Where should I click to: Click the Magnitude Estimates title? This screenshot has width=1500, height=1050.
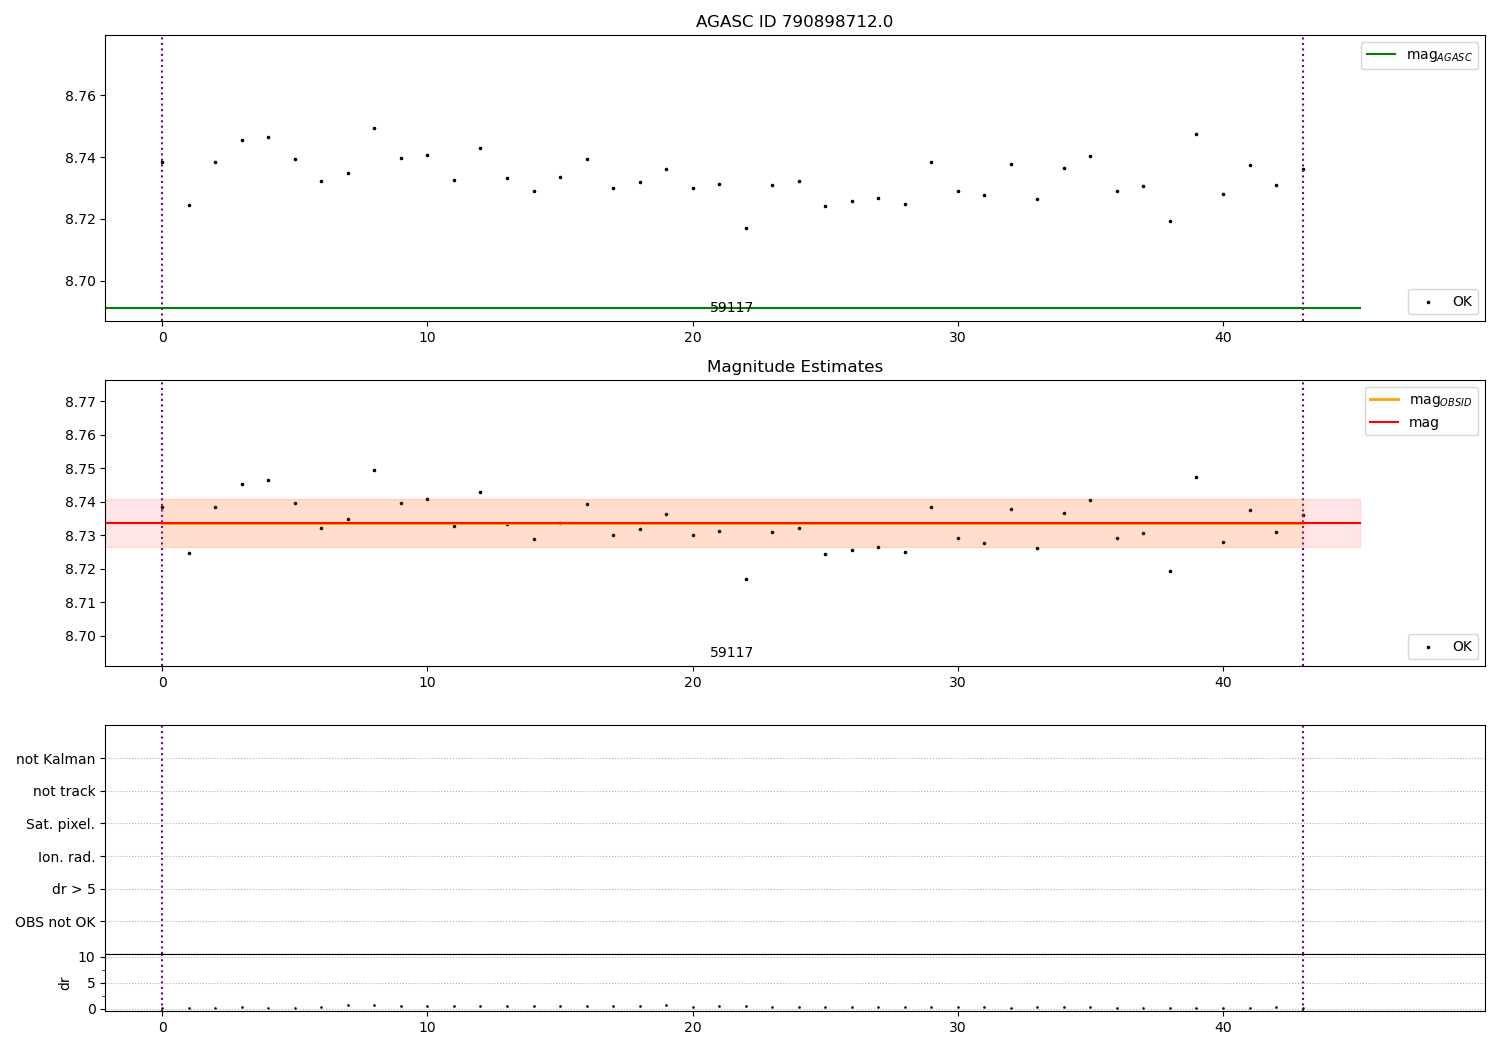coord(794,367)
